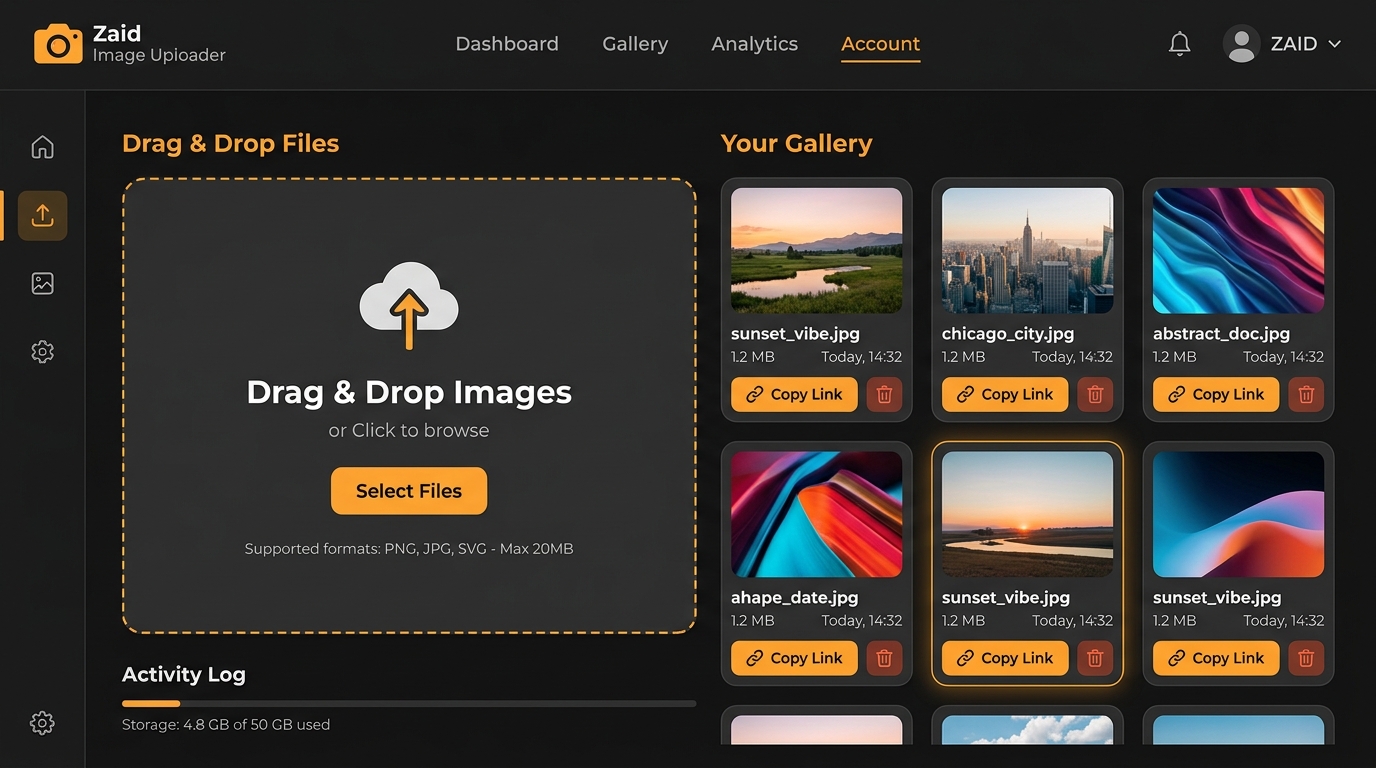Click trash icon on the highlighted sunset_vibe.jpg card
Image resolution: width=1376 pixels, height=768 pixels.
[x=1095, y=658]
